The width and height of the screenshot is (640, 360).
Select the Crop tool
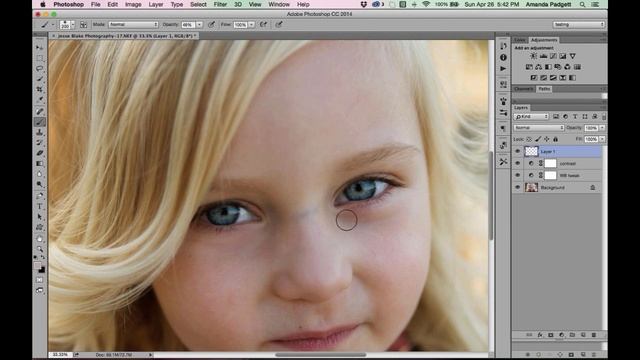[x=40, y=89]
